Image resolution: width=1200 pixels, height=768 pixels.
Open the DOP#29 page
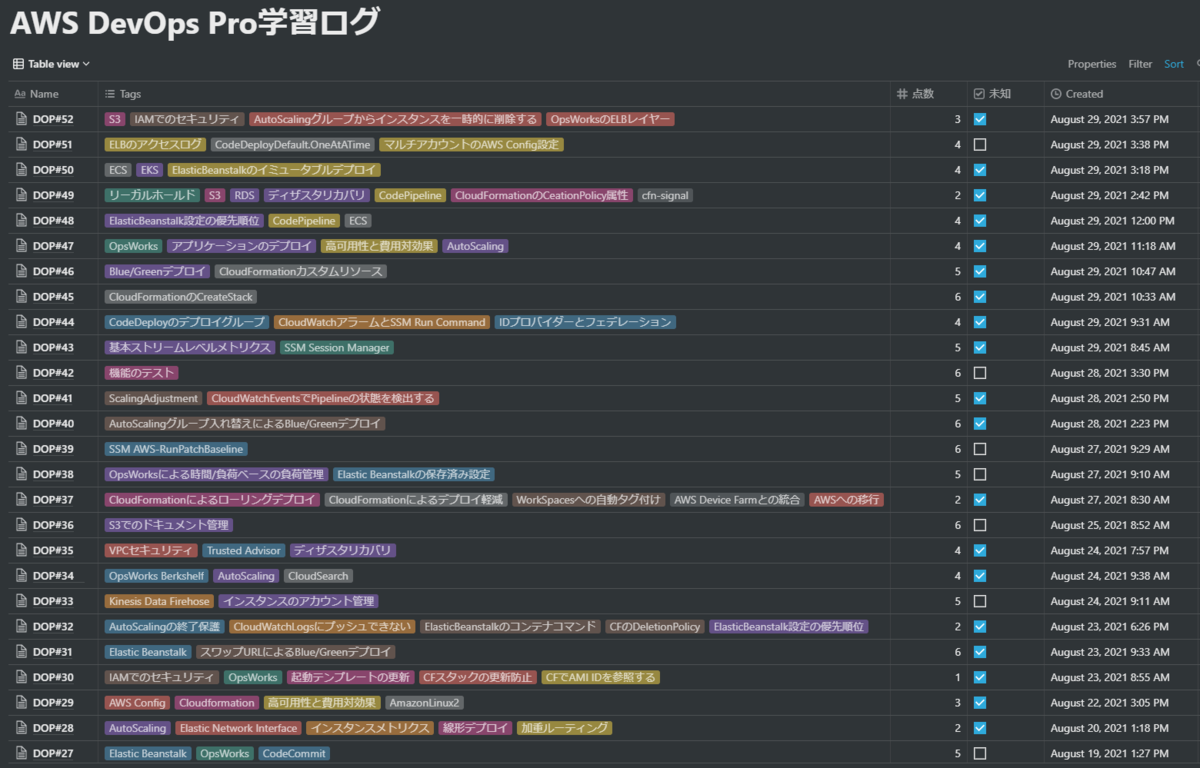pyautogui.click(x=53, y=703)
